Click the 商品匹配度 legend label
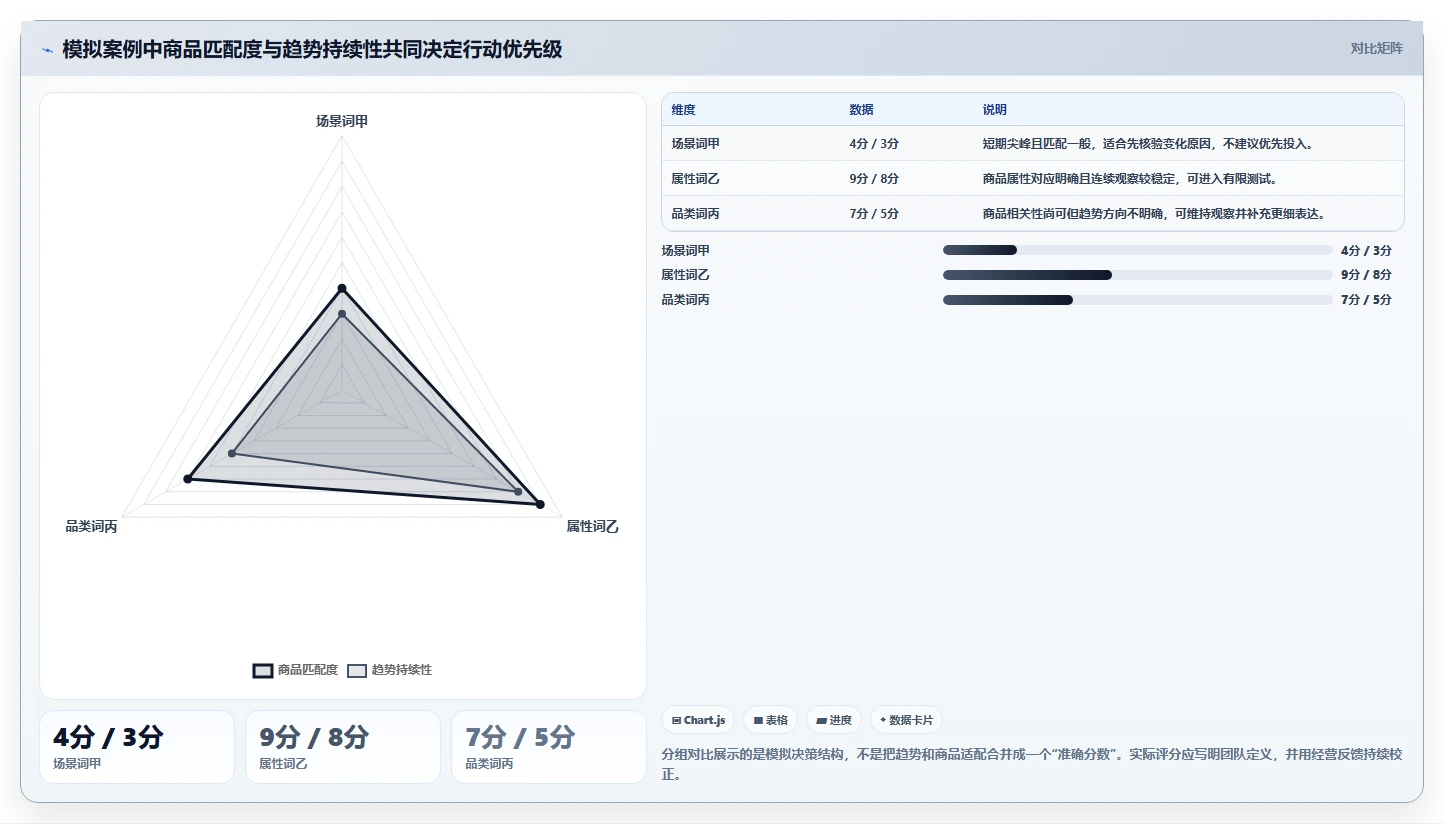The width and height of the screenshot is (1444, 824). [x=308, y=670]
